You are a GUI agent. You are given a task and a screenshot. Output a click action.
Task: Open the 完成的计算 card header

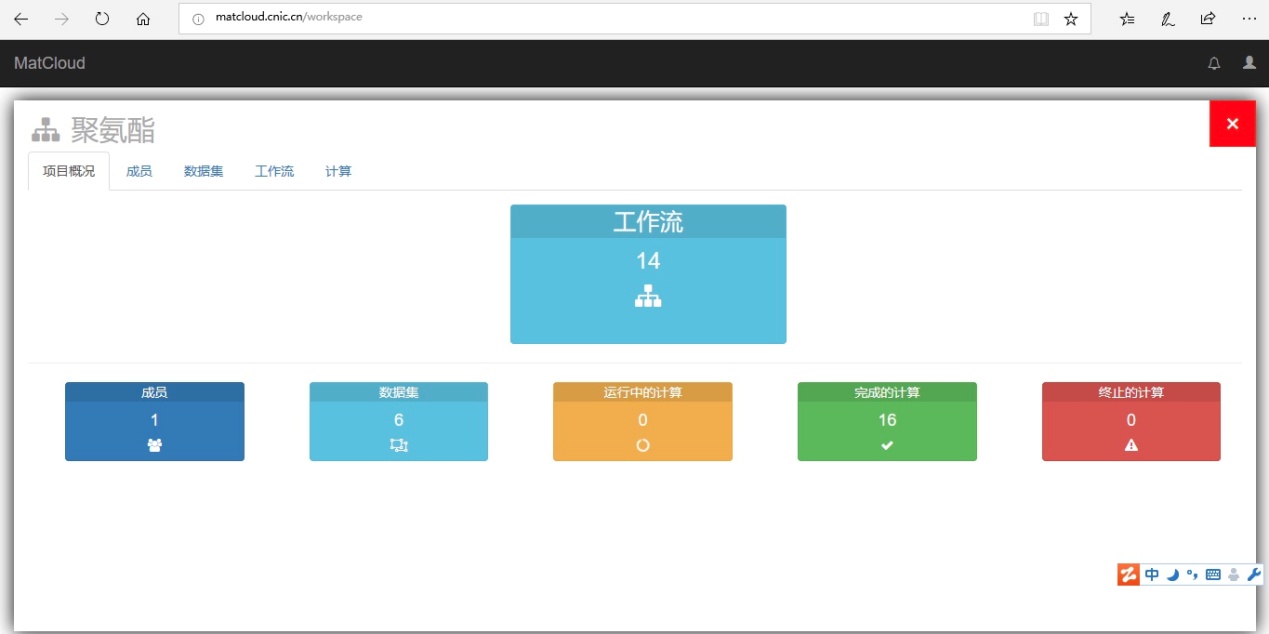pyautogui.click(x=887, y=392)
